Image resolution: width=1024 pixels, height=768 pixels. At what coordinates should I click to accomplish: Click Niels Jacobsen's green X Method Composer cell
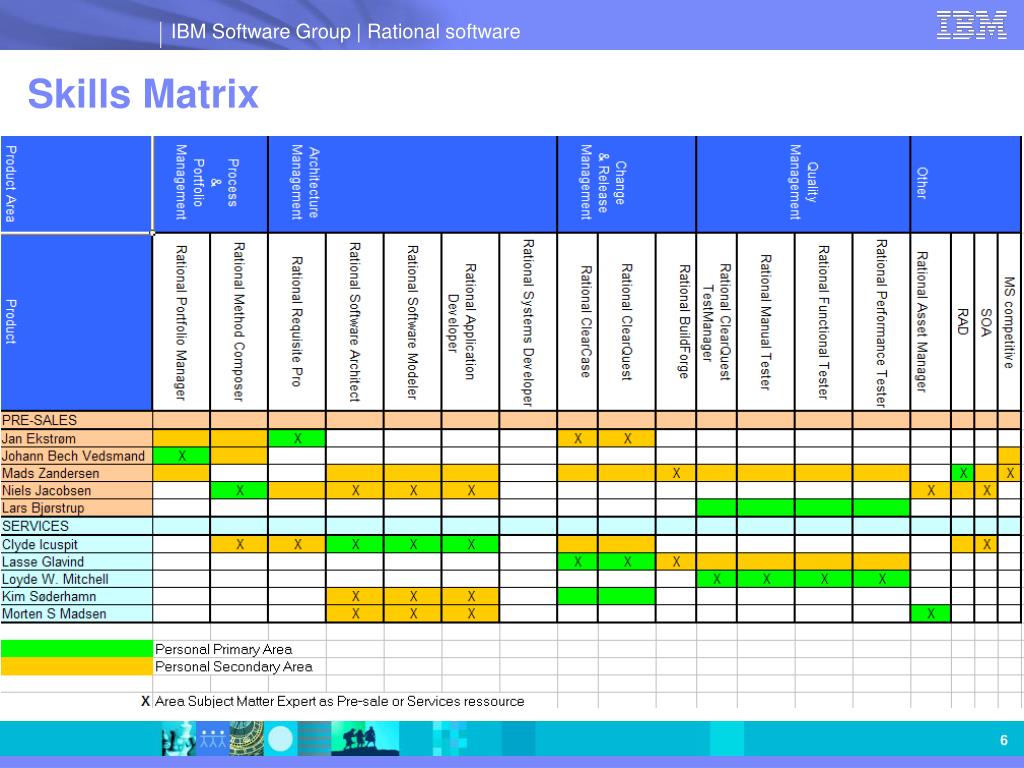239,490
